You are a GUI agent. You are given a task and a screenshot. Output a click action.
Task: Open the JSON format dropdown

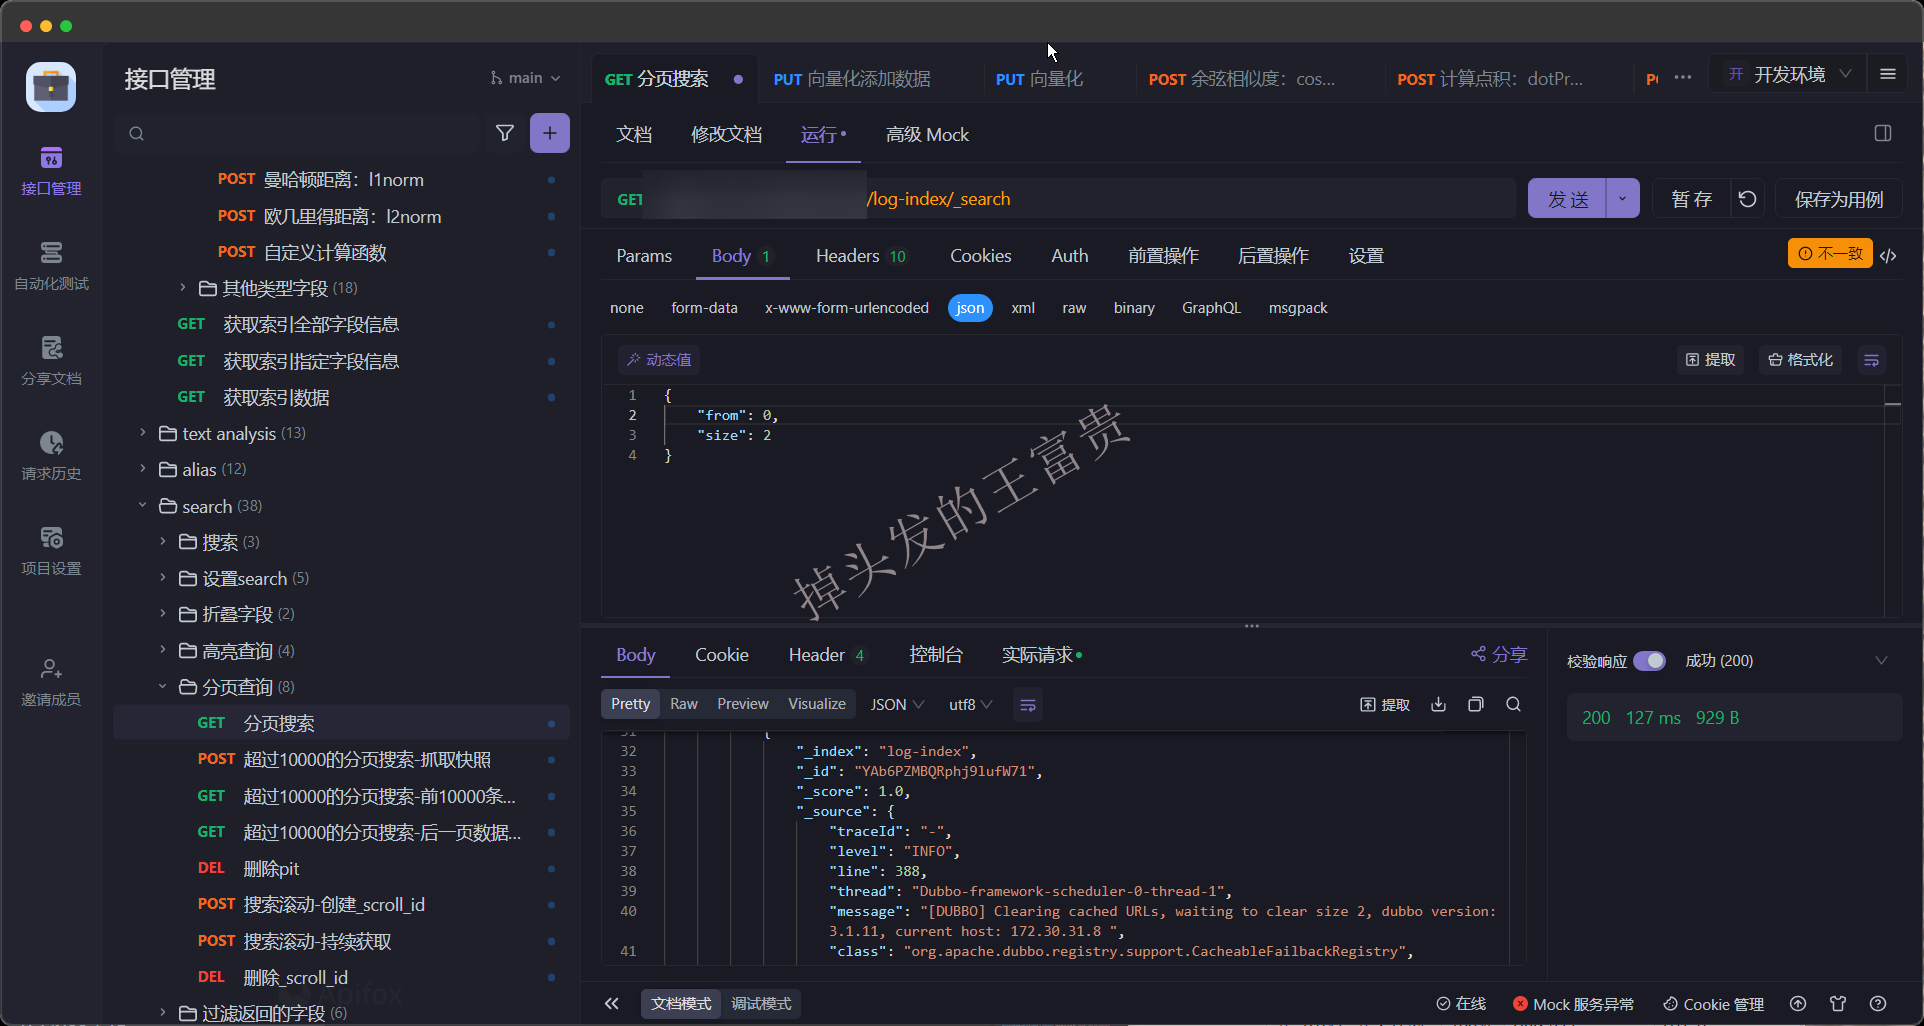click(x=897, y=705)
